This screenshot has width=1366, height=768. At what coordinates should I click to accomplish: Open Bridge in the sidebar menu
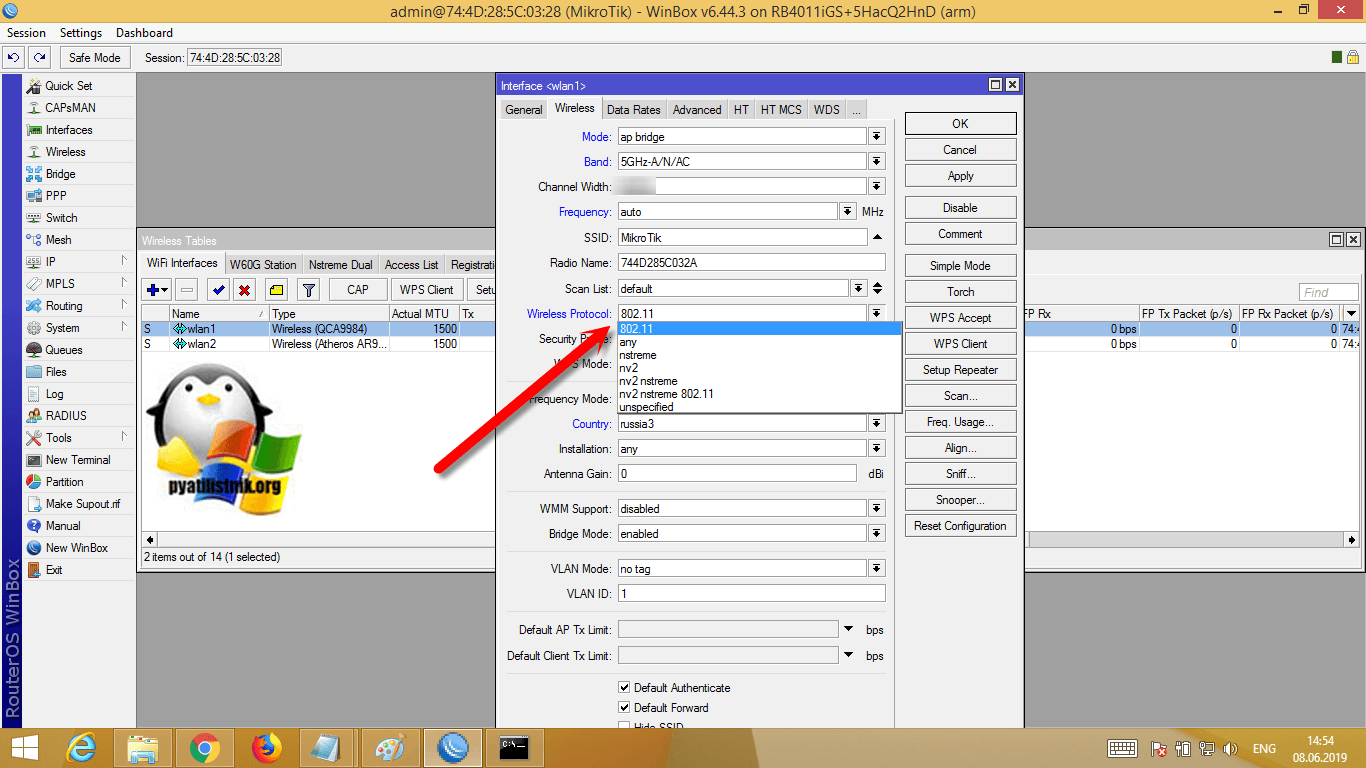[60, 174]
